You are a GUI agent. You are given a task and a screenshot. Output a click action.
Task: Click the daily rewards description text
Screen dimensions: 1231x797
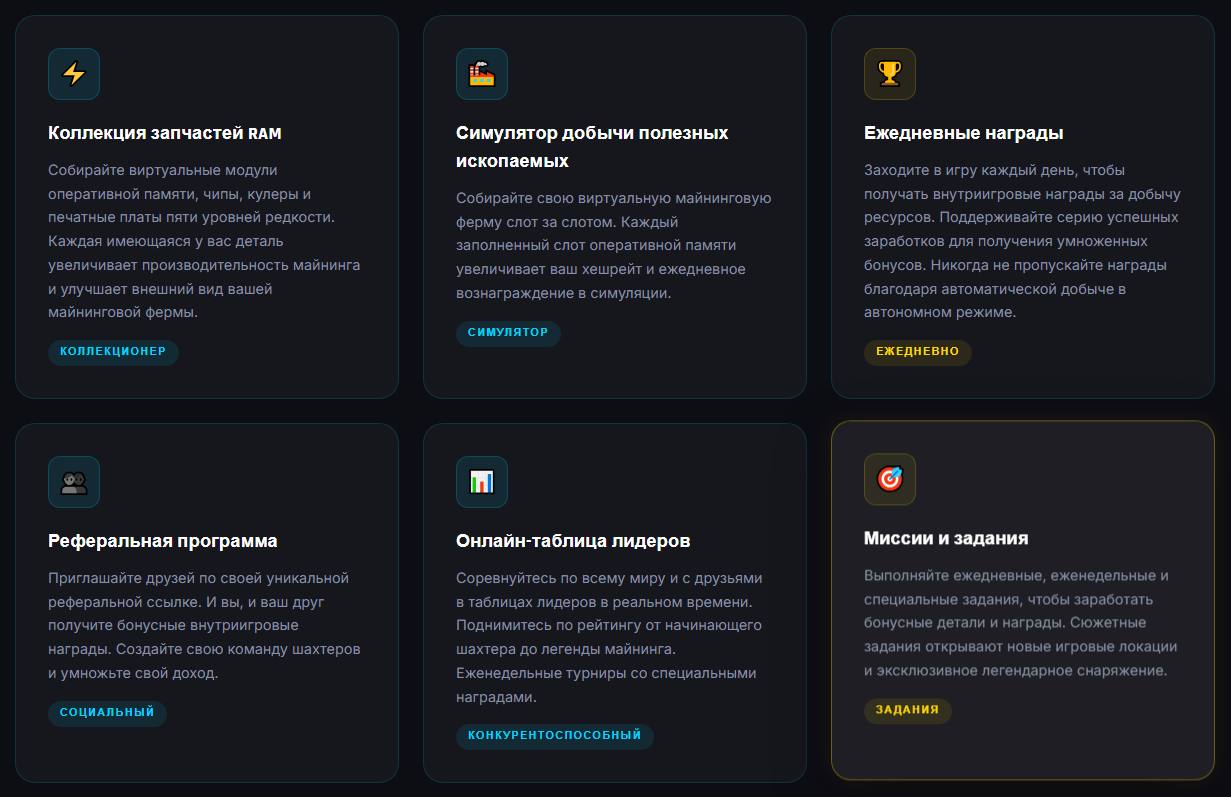point(1021,241)
